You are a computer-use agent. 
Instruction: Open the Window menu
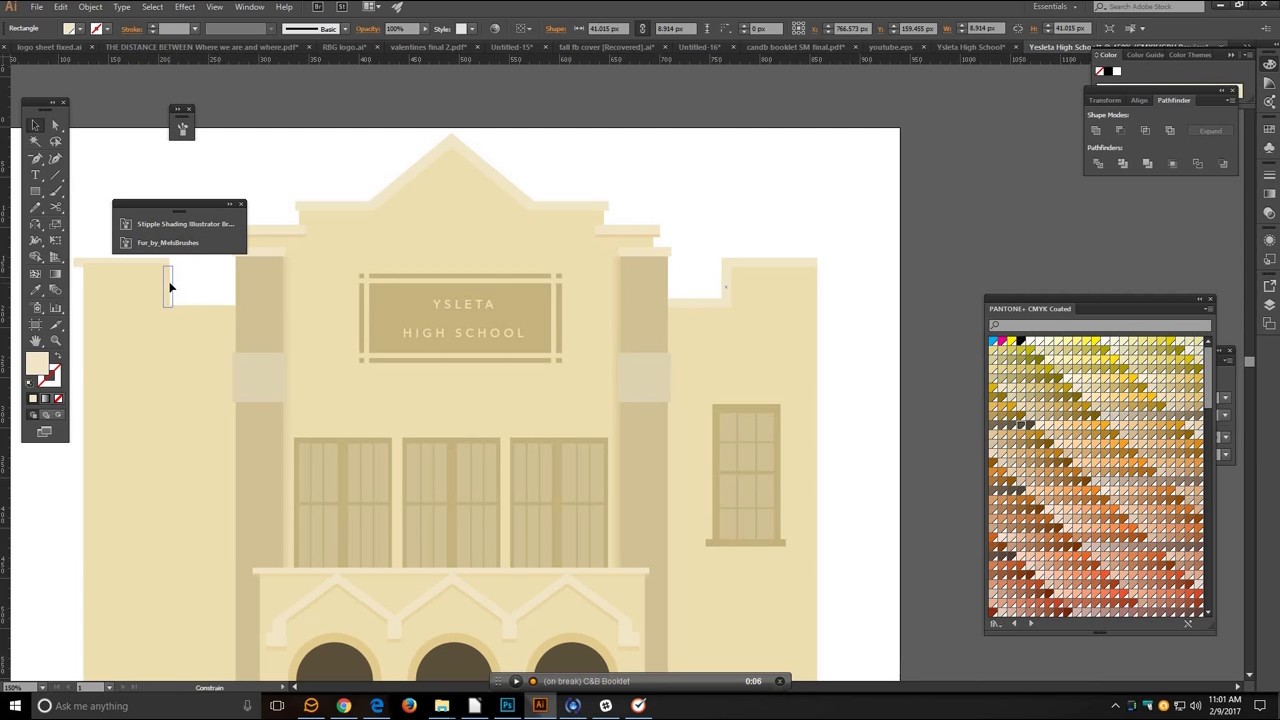[249, 7]
